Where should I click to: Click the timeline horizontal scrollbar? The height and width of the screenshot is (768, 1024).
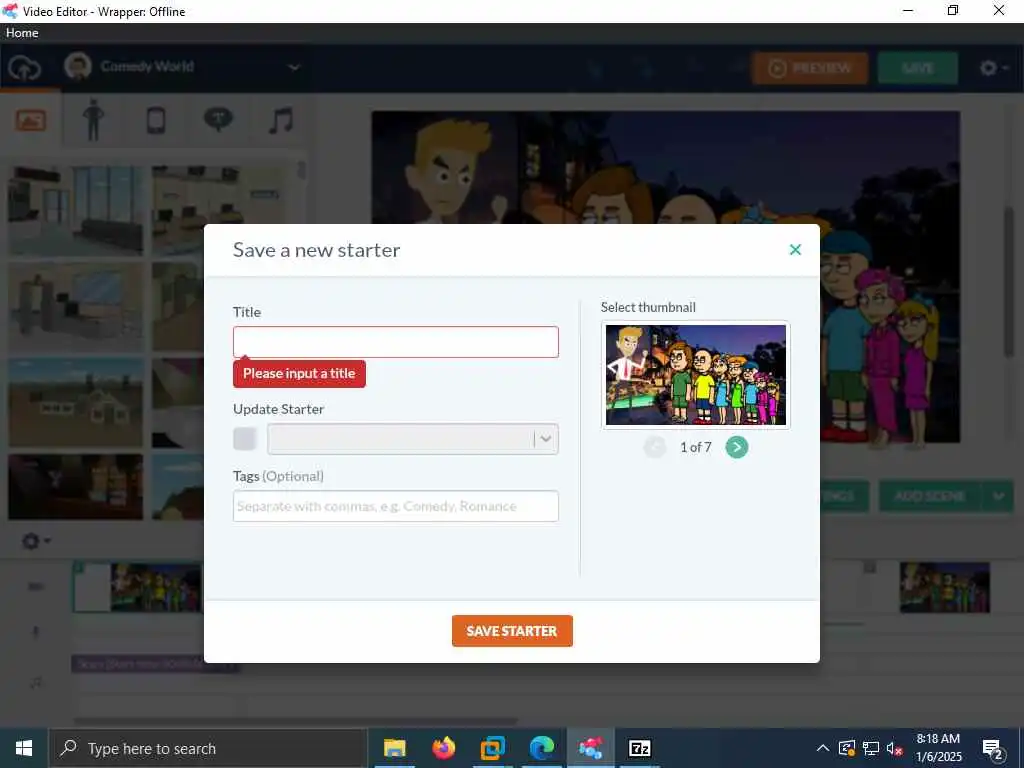tap(295, 721)
